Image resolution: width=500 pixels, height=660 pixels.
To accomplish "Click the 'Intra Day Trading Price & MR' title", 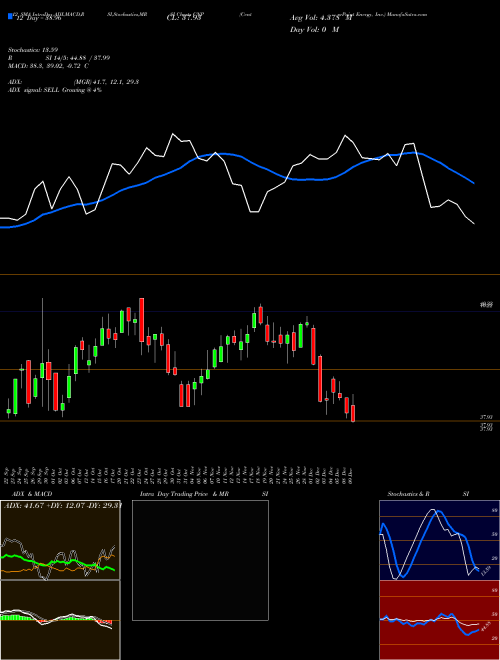I will 184,494.
